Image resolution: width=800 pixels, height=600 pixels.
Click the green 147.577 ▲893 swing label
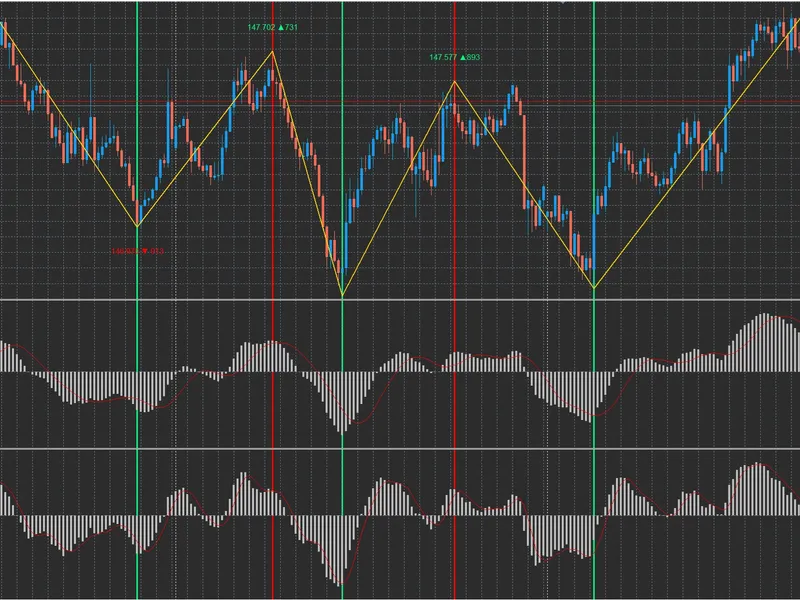click(455, 57)
